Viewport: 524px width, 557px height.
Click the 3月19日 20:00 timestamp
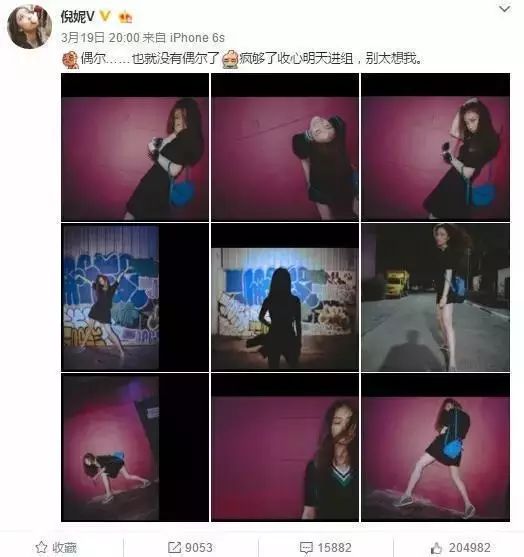(x=100, y=37)
